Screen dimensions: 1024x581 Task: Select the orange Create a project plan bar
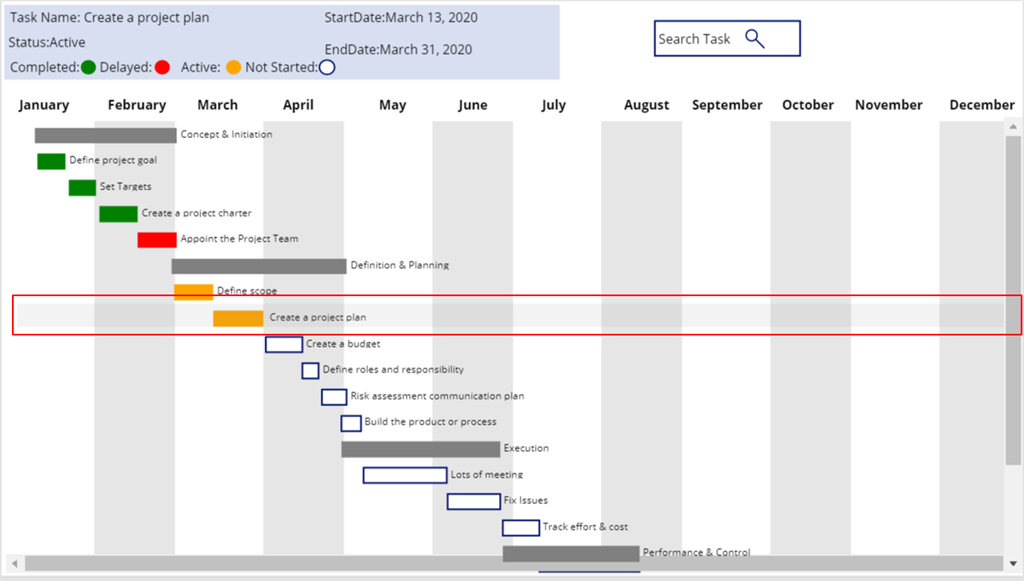click(238, 318)
